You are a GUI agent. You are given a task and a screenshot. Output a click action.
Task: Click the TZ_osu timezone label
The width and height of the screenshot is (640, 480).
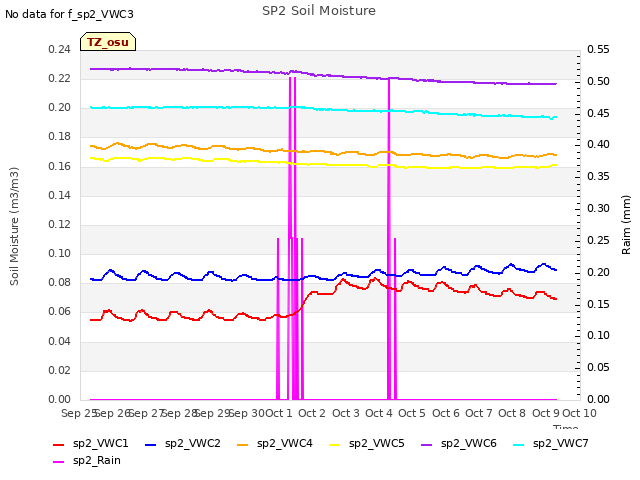(108, 42)
